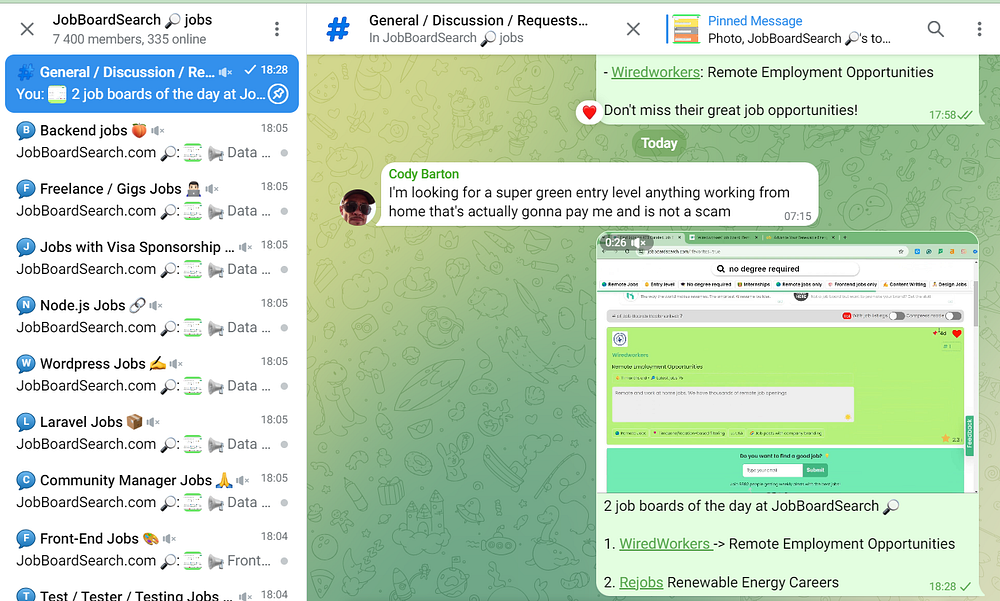Open the Front-End Jobs topic

click(152, 549)
